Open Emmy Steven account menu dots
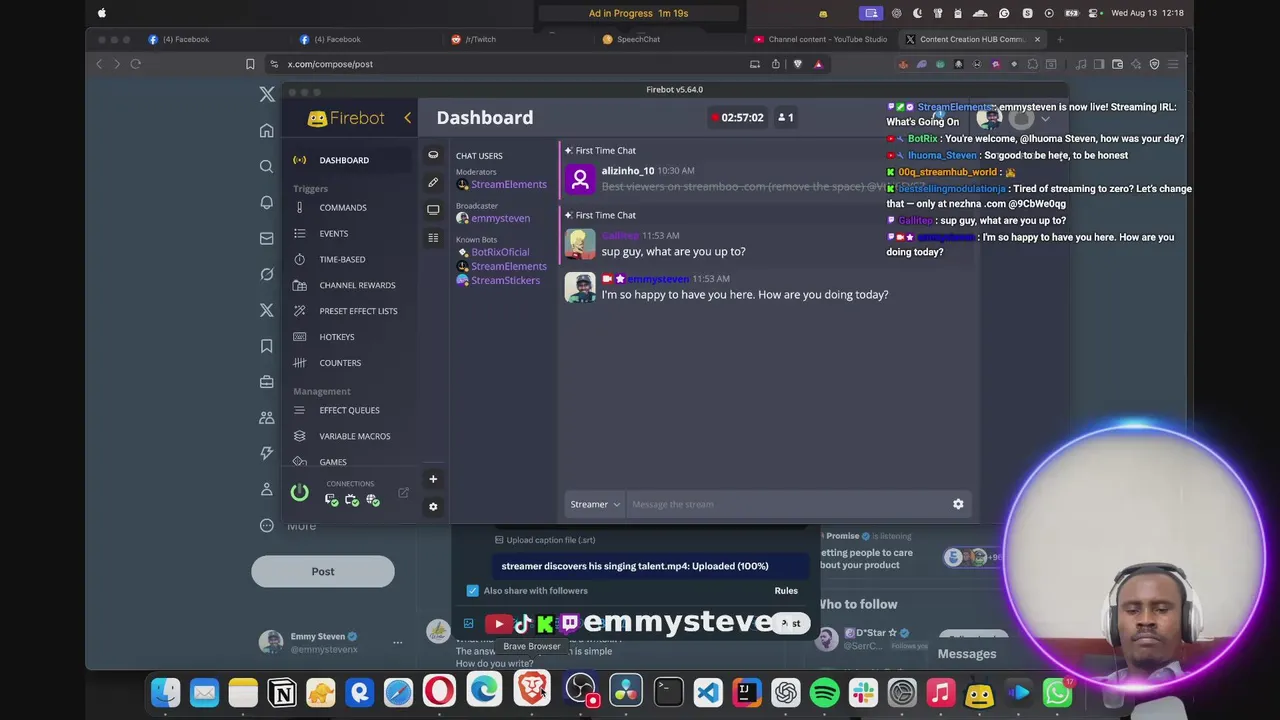 [397, 642]
